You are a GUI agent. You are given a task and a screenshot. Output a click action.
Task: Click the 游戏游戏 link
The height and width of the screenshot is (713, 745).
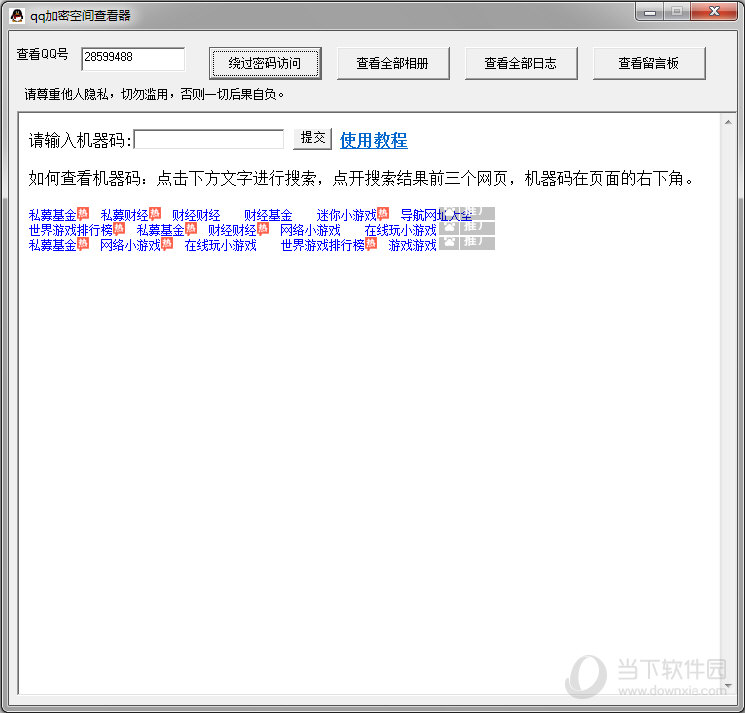click(x=412, y=246)
